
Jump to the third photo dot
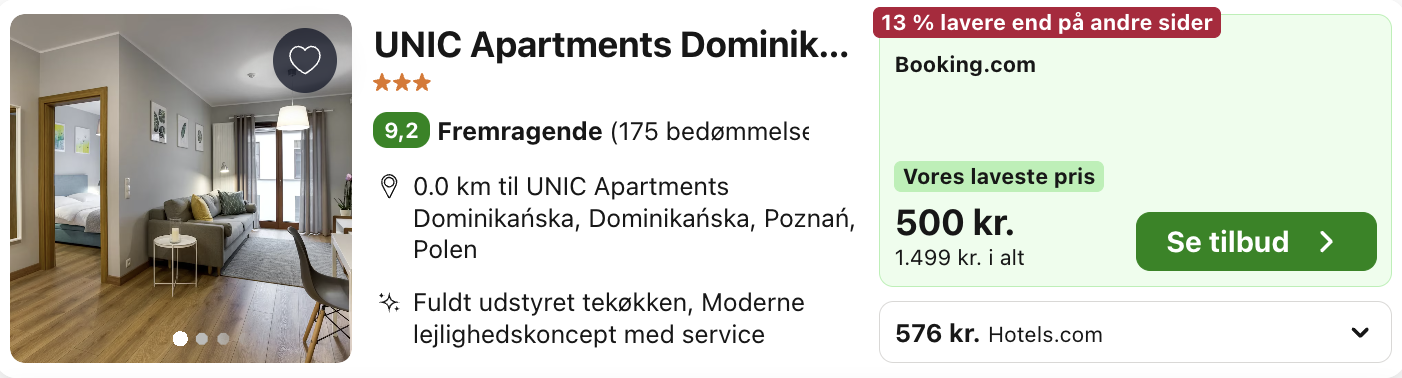223,339
